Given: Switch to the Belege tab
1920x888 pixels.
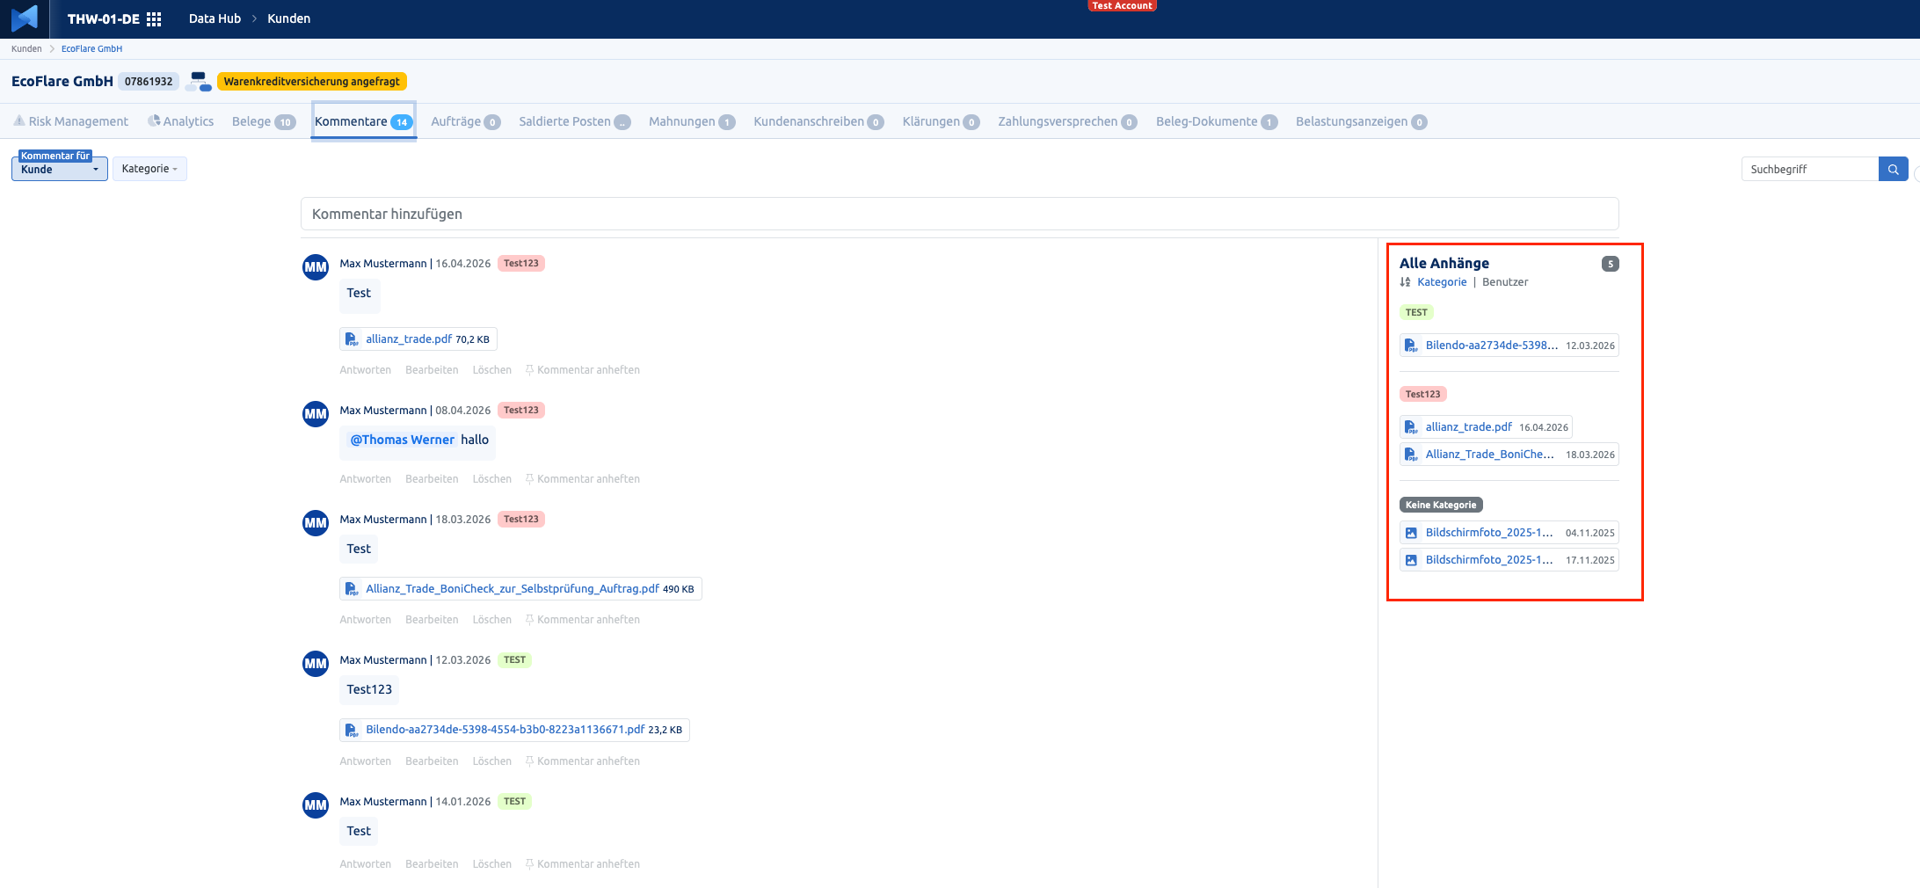Looking at the screenshot, I should tap(263, 122).
